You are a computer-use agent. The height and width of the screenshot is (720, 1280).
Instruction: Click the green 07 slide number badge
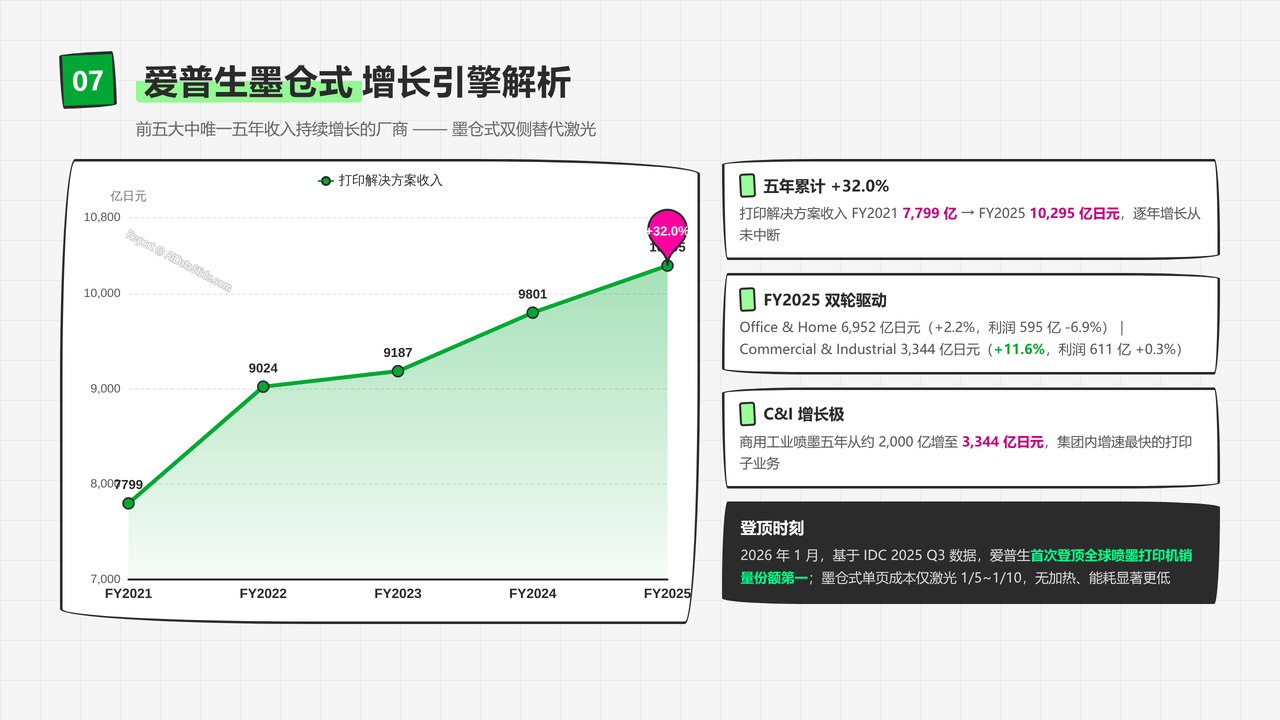point(88,80)
